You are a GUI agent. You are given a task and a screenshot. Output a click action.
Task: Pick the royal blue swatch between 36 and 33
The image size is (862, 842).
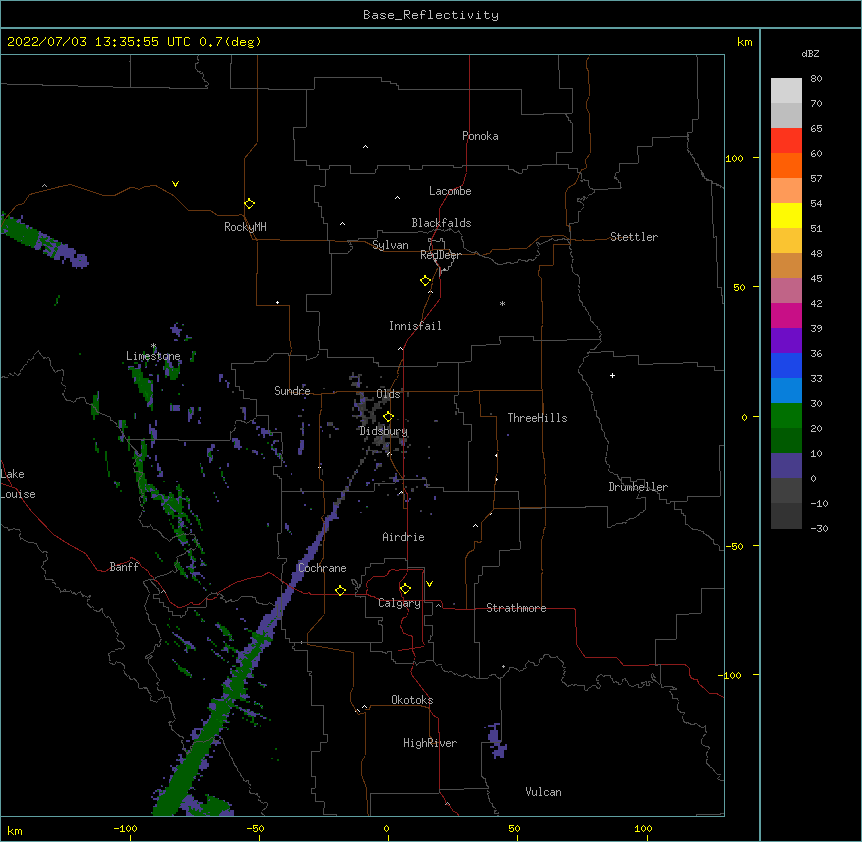click(x=786, y=365)
